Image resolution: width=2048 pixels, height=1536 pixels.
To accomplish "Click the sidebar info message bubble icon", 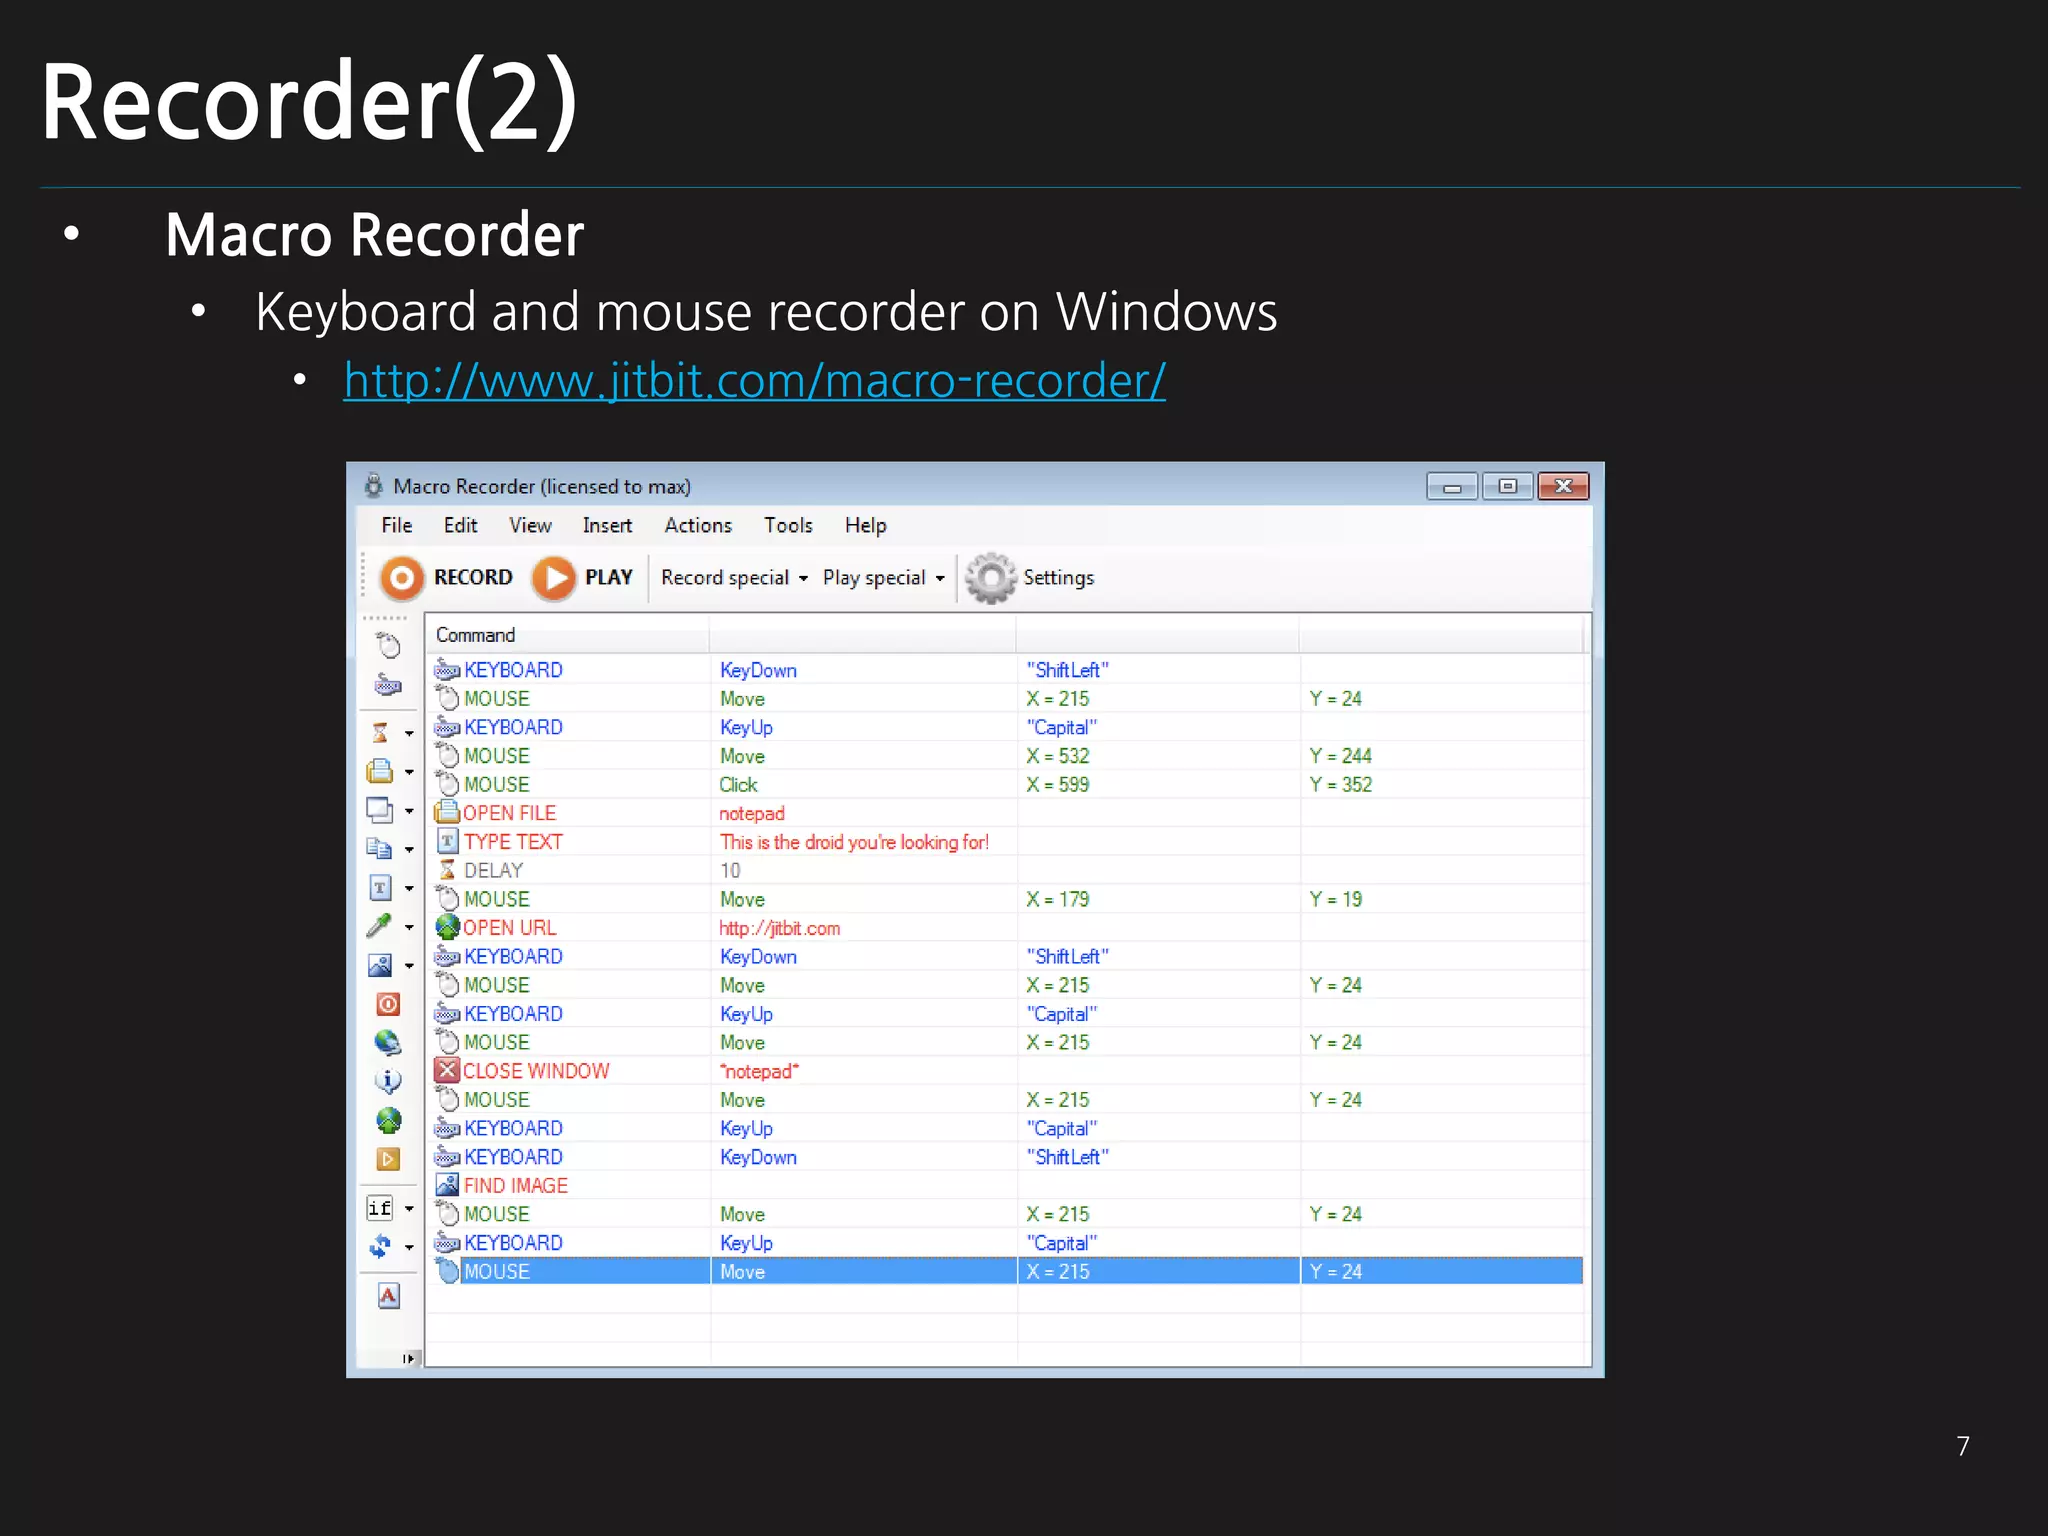I will tap(388, 1081).
